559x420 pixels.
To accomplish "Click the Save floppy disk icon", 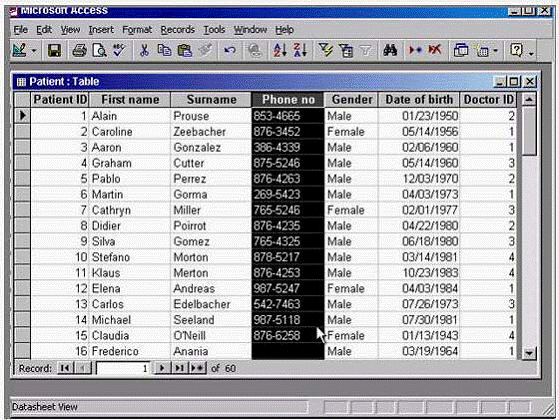I will tap(54, 50).
